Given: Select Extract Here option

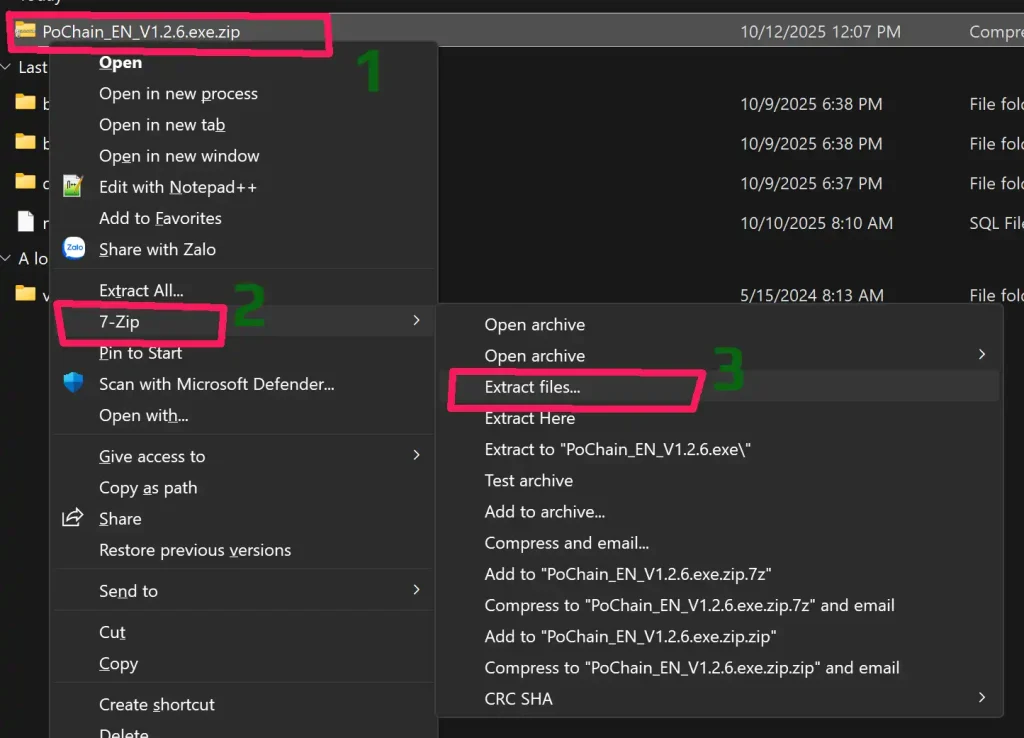Looking at the screenshot, I should [x=529, y=418].
